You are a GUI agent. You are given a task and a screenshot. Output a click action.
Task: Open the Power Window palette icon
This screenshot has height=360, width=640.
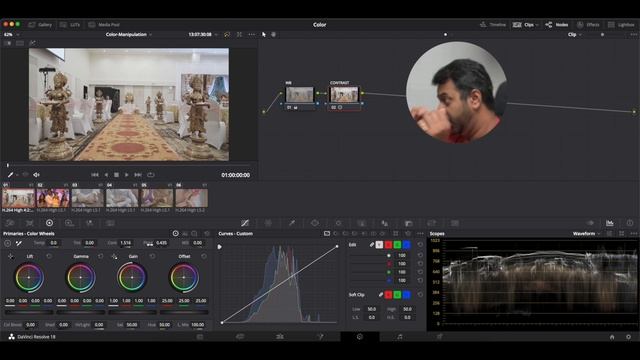point(315,223)
